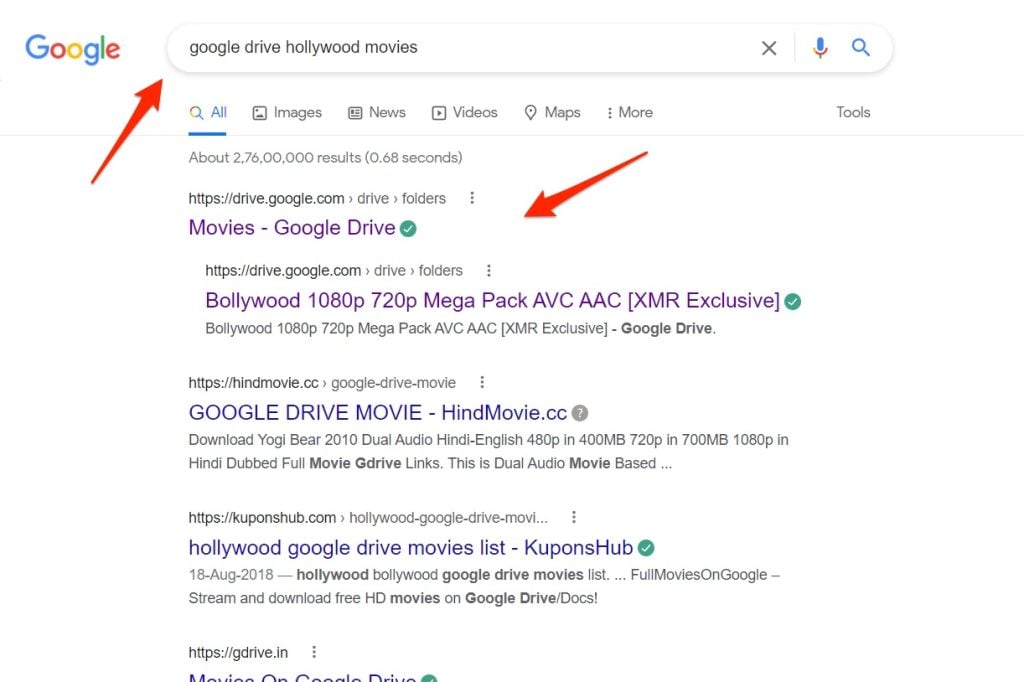Open three-dot menu for hindmovie.cc result
The height and width of the screenshot is (682, 1024).
click(482, 382)
